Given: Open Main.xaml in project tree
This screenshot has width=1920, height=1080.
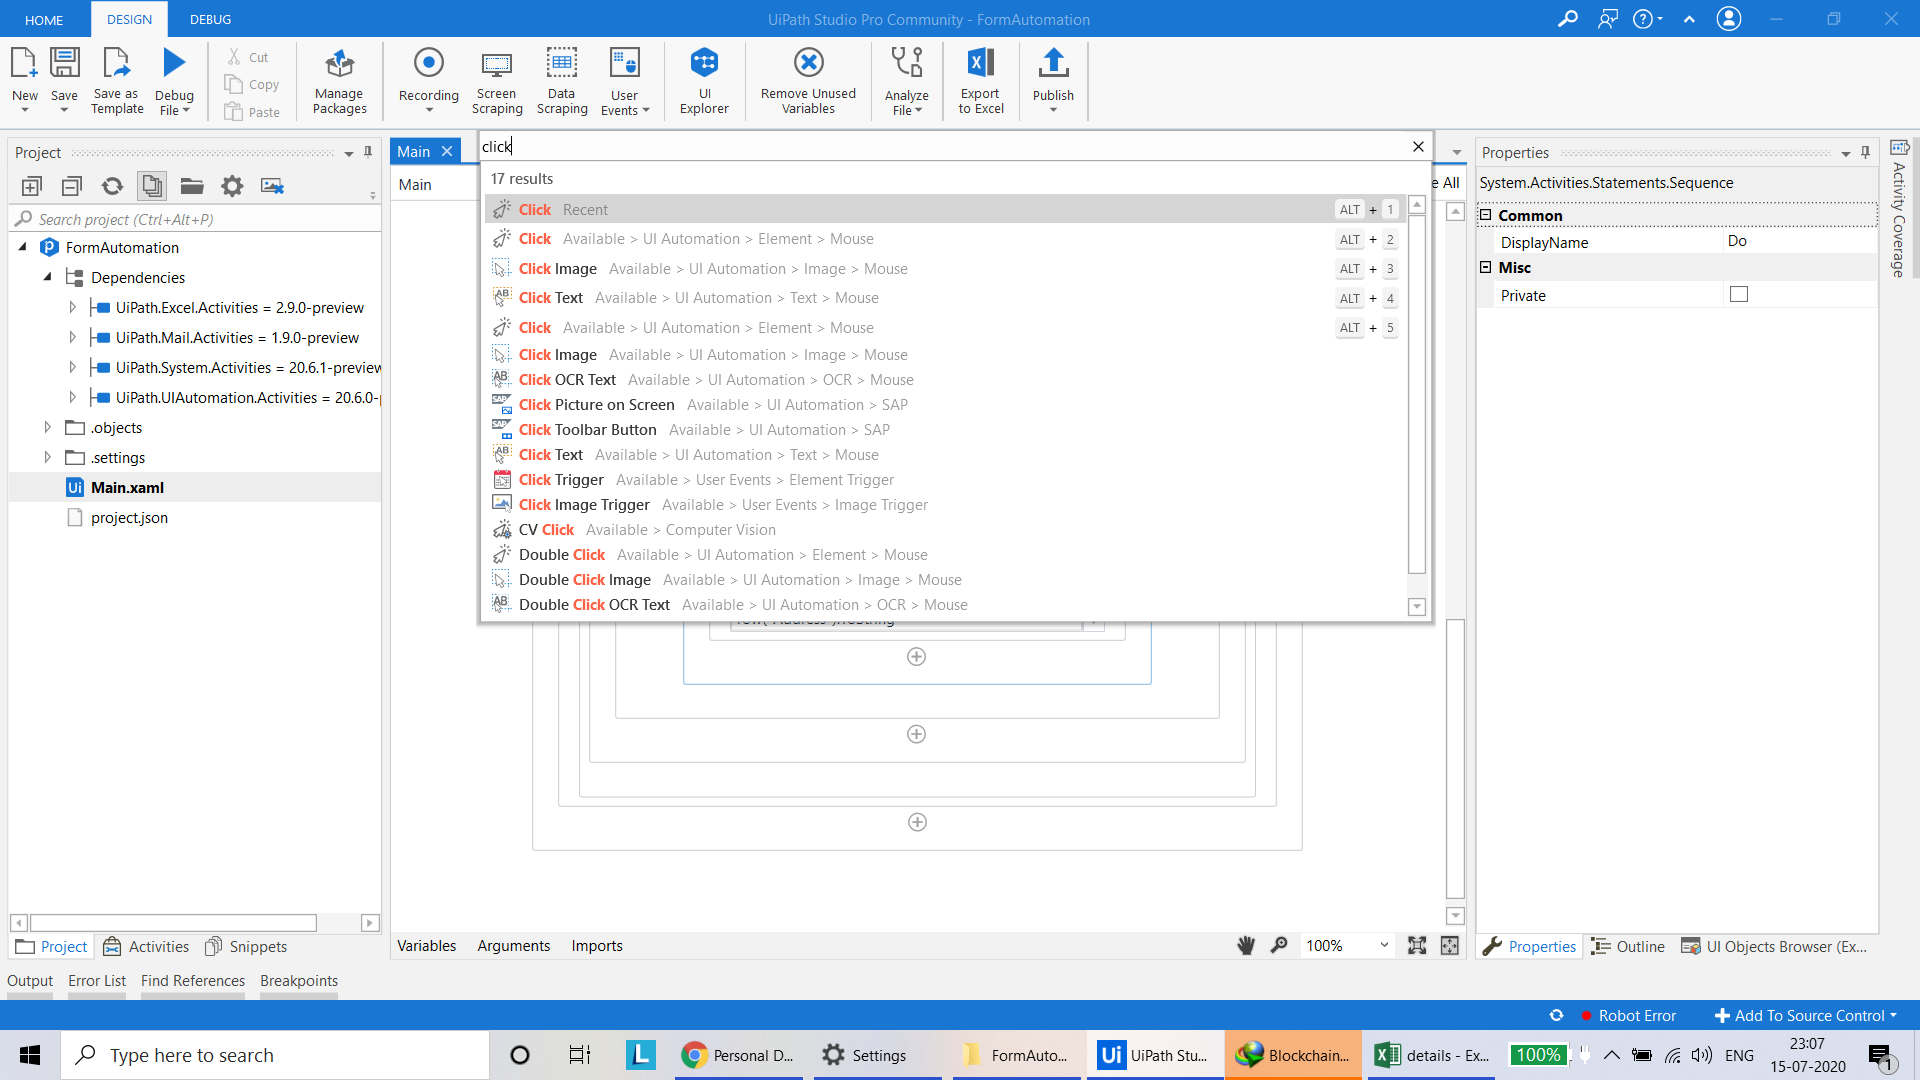Looking at the screenshot, I should [x=127, y=488].
